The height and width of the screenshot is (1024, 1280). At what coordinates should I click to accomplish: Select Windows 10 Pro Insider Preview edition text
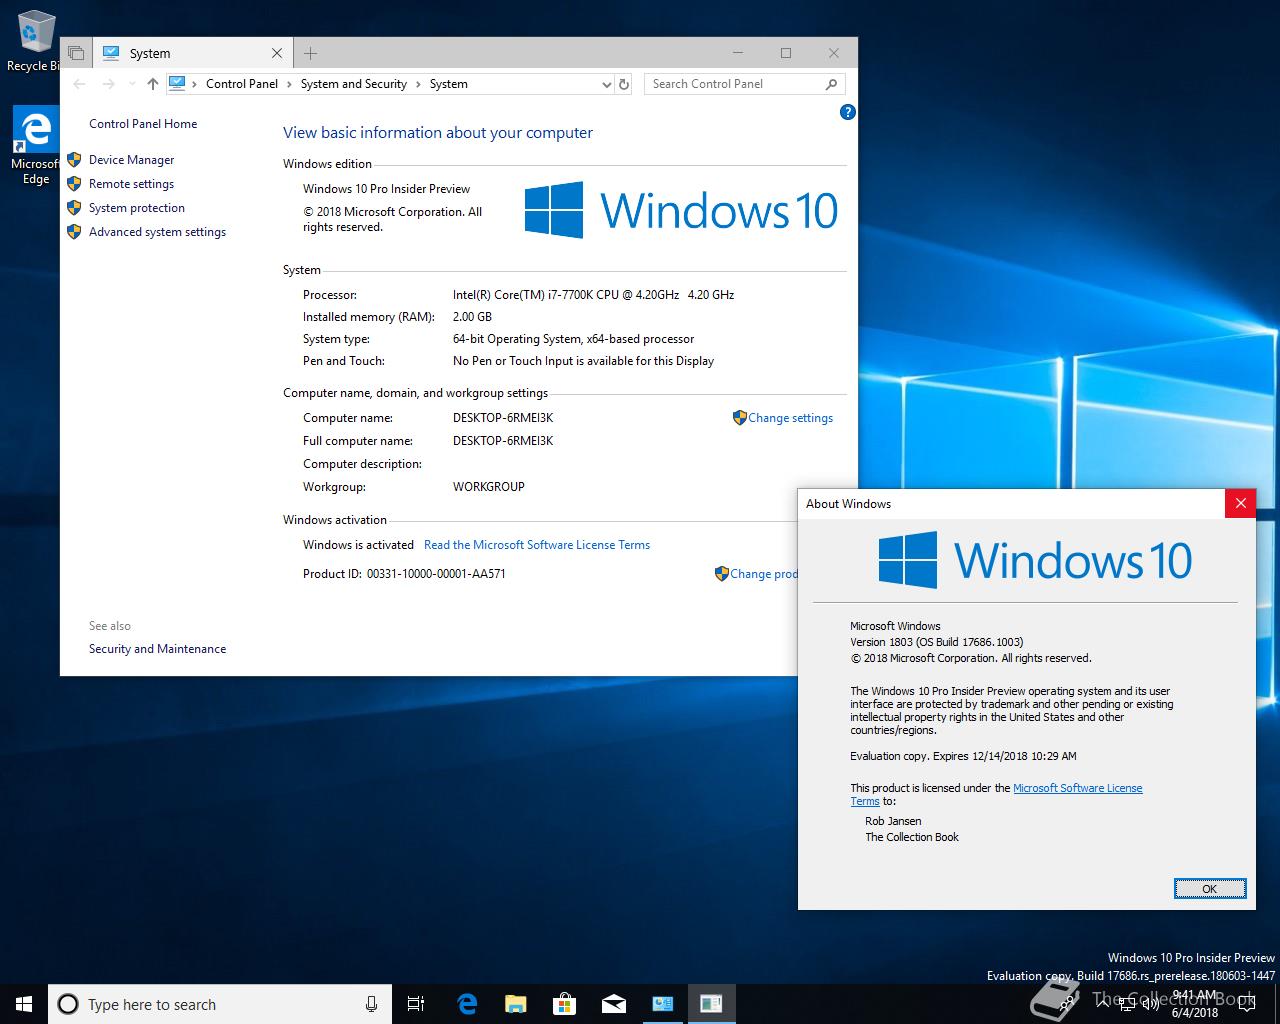(386, 189)
